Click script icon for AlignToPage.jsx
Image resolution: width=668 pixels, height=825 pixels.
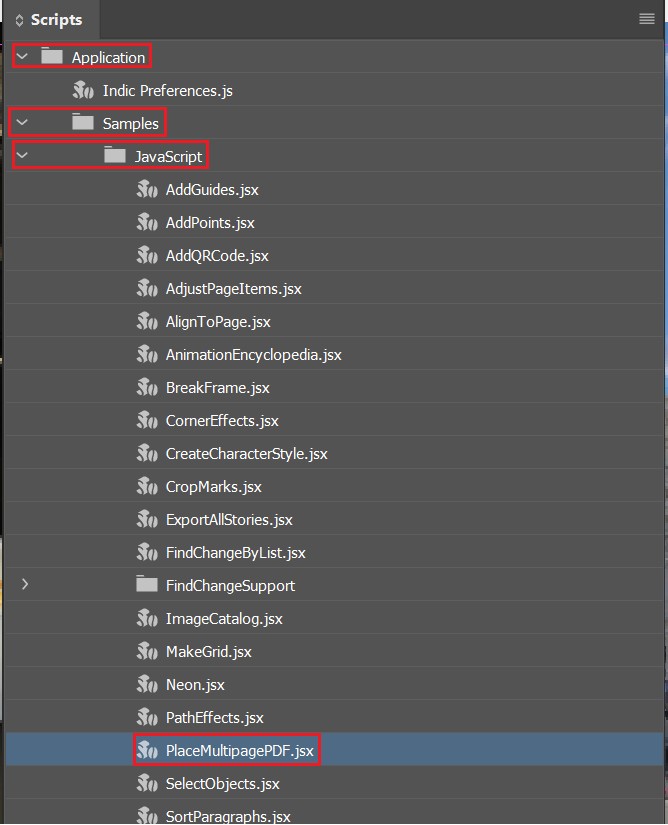(x=147, y=321)
